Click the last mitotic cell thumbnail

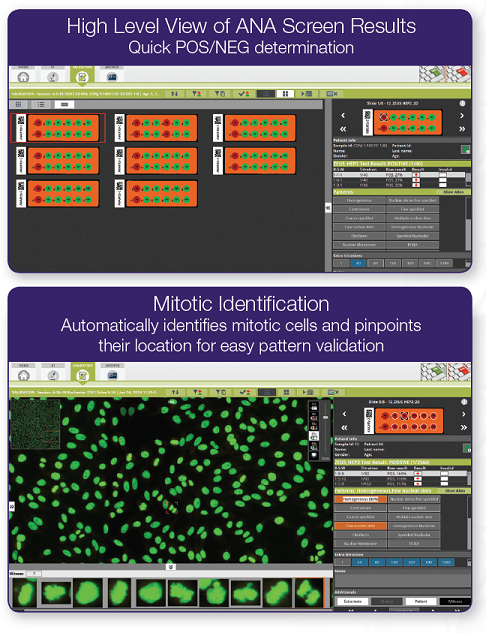(x=310, y=593)
